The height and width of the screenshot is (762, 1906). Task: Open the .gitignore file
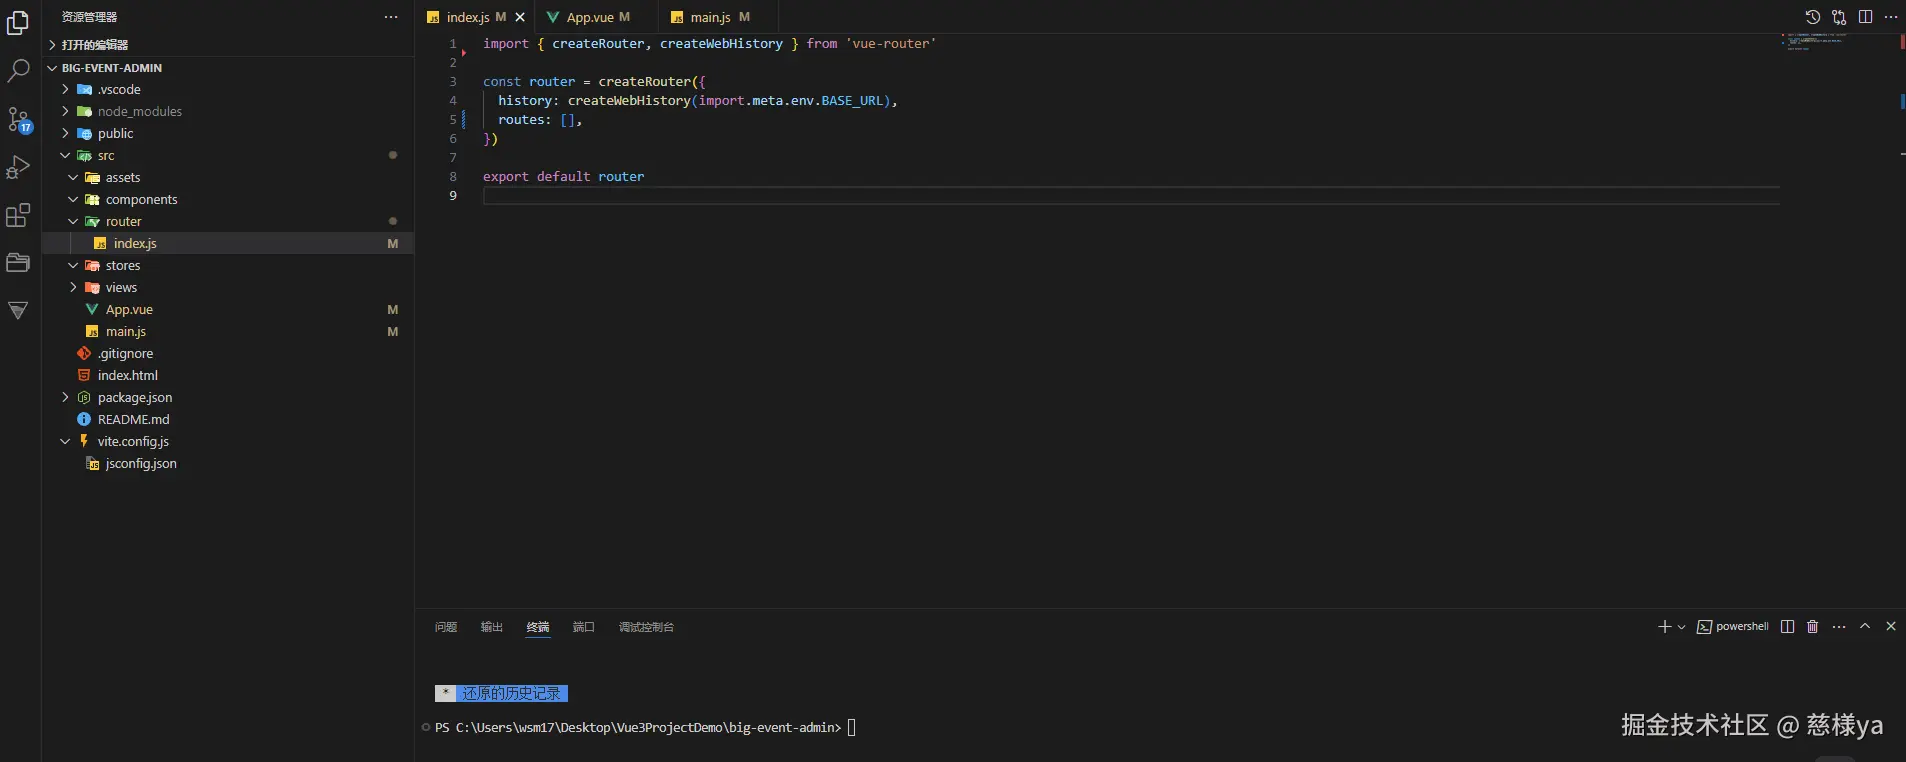(228, 353)
